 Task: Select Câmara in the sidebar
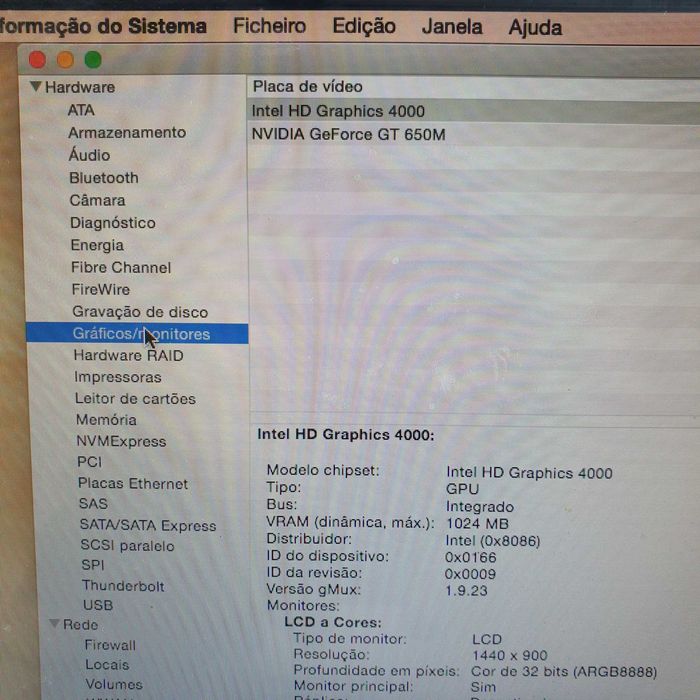(x=97, y=200)
